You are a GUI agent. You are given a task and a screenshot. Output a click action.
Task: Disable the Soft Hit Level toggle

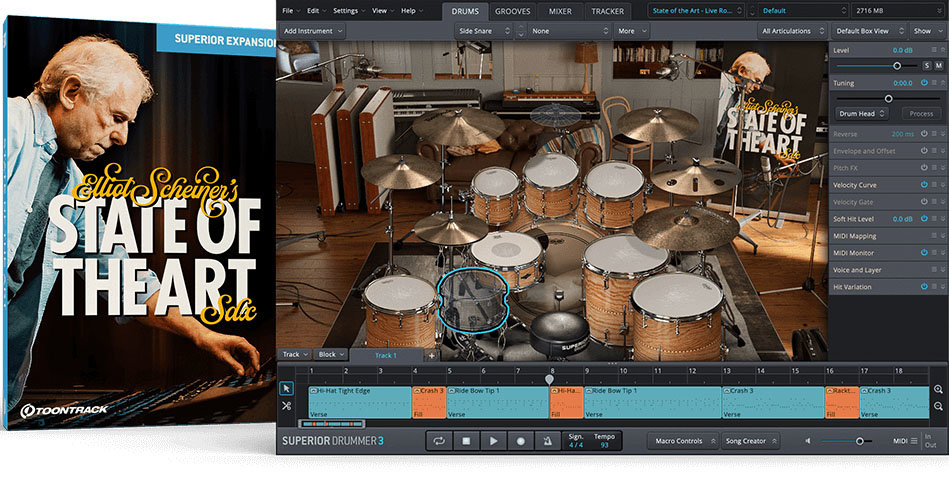click(924, 218)
